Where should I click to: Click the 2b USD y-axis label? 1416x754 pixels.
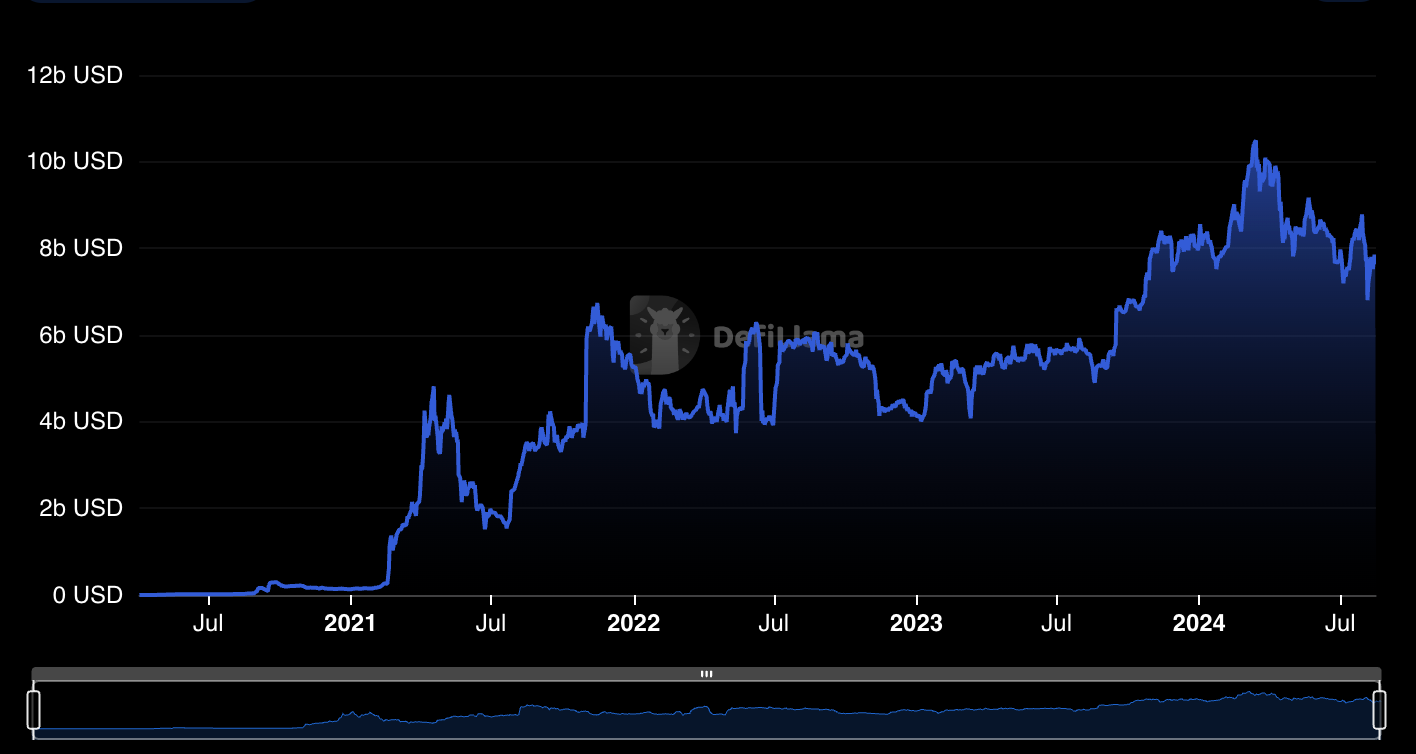click(78, 508)
